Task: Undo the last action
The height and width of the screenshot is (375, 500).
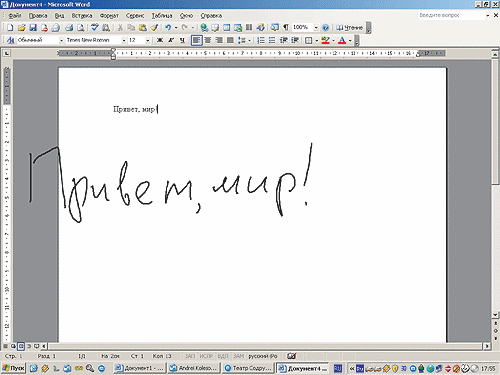Action: click(168, 28)
